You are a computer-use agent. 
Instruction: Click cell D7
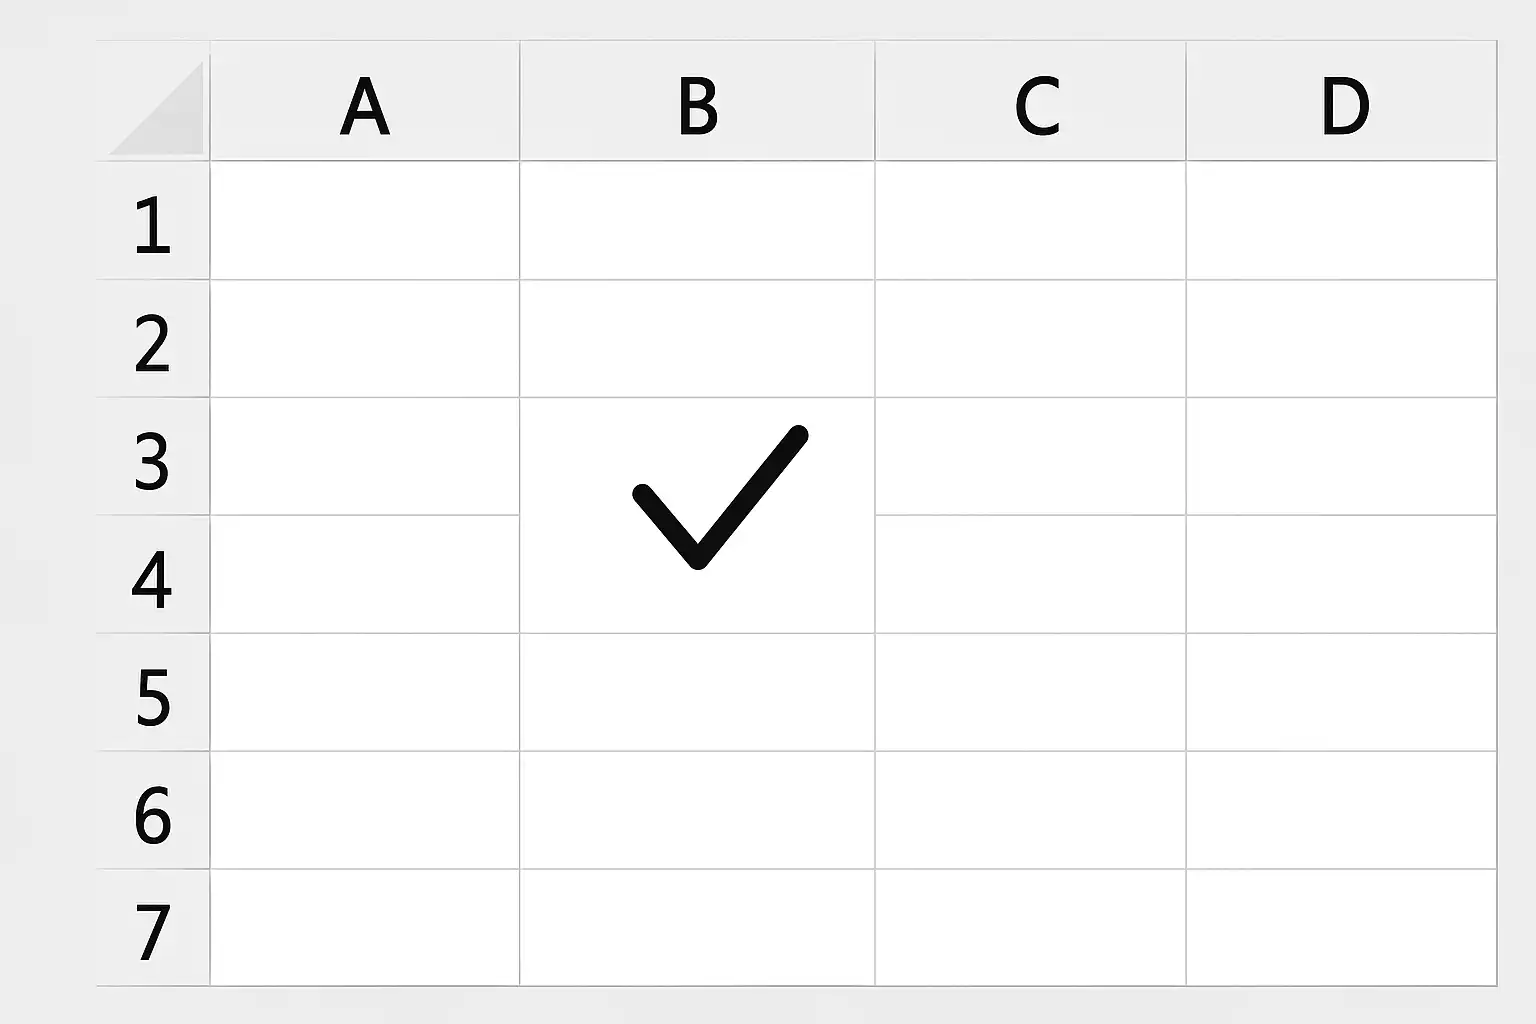click(1341, 928)
